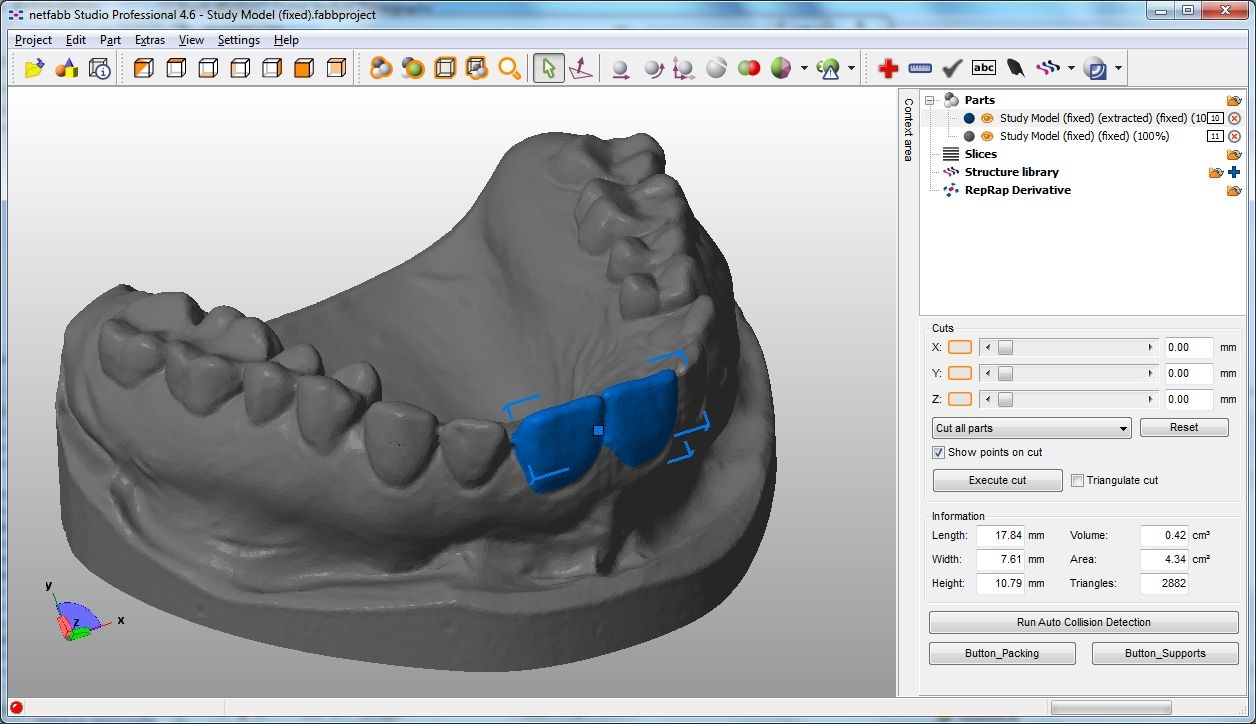Click the checkmark analysis icon
The image size is (1256, 724).
tap(952, 69)
